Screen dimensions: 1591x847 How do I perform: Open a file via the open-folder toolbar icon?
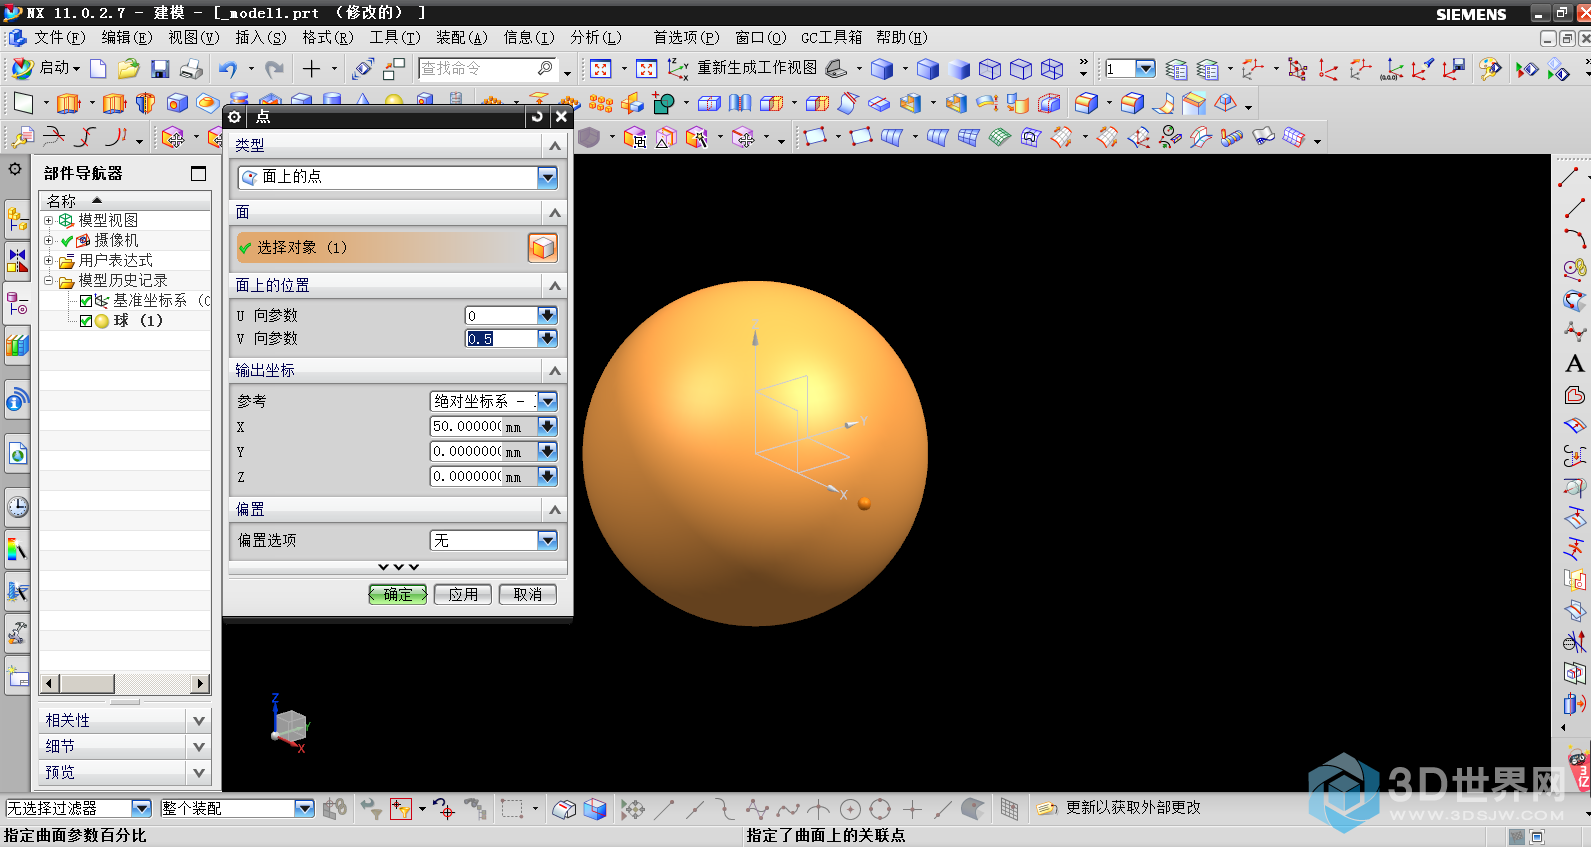coord(128,68)
